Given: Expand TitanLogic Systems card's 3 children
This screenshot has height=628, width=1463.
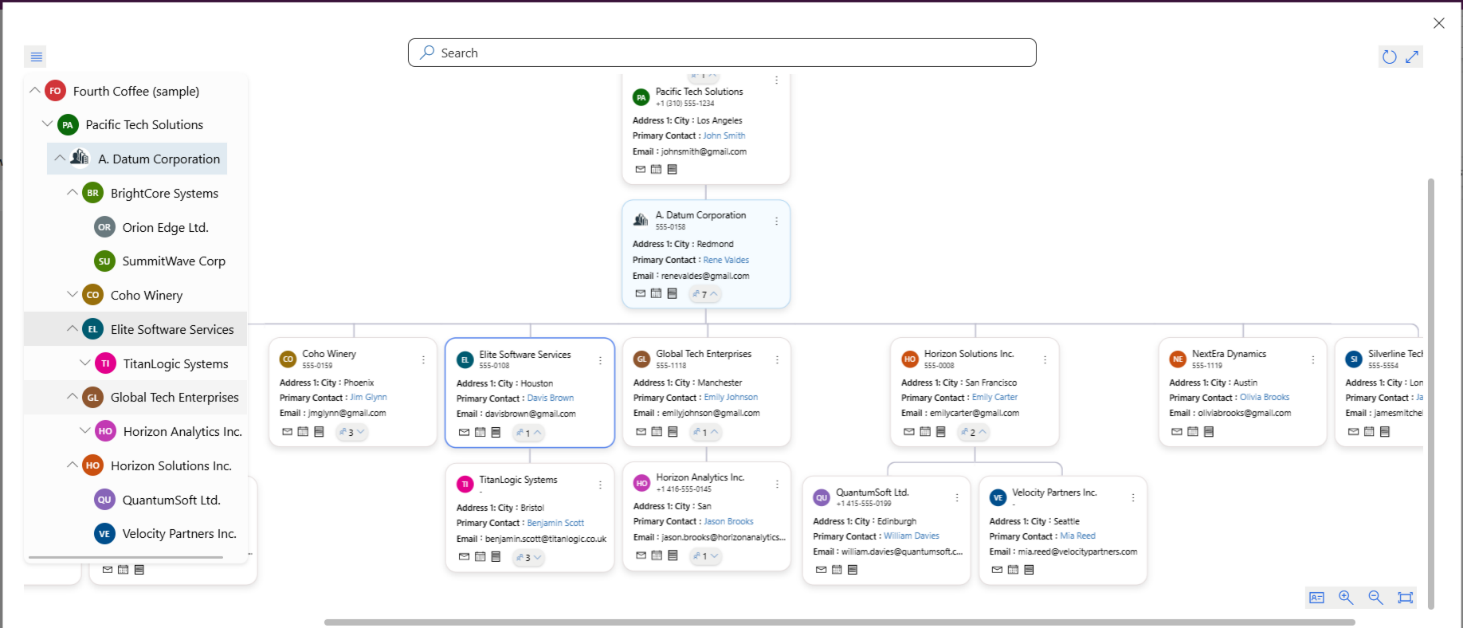Looking at the screenshot, I should [529, 557].
